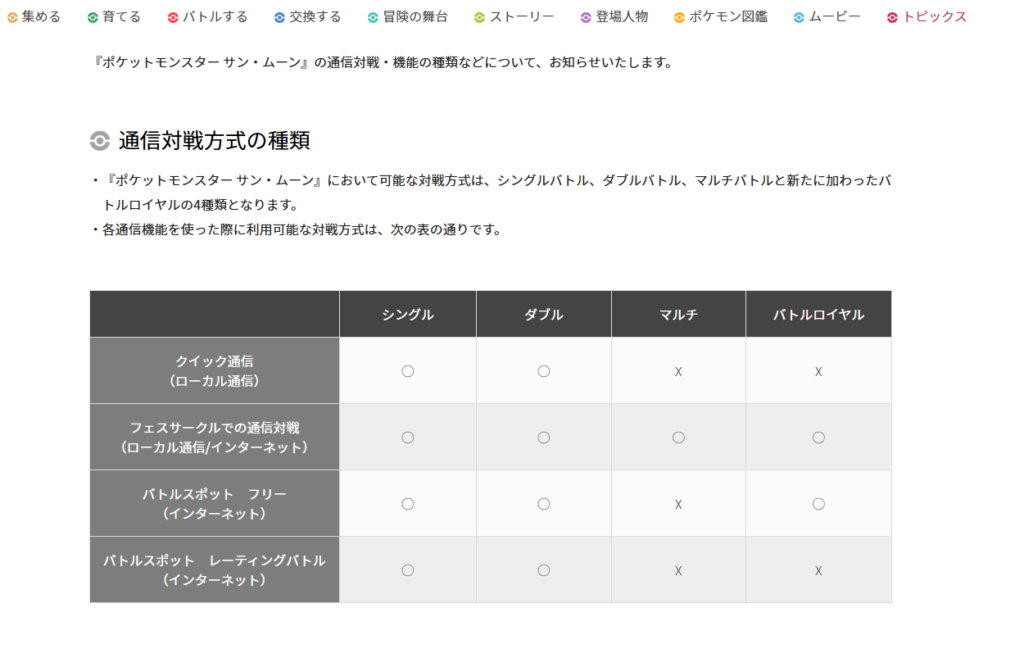
Task: Click the クイック通信 (ローカル通信) row header
Action: 214,371
